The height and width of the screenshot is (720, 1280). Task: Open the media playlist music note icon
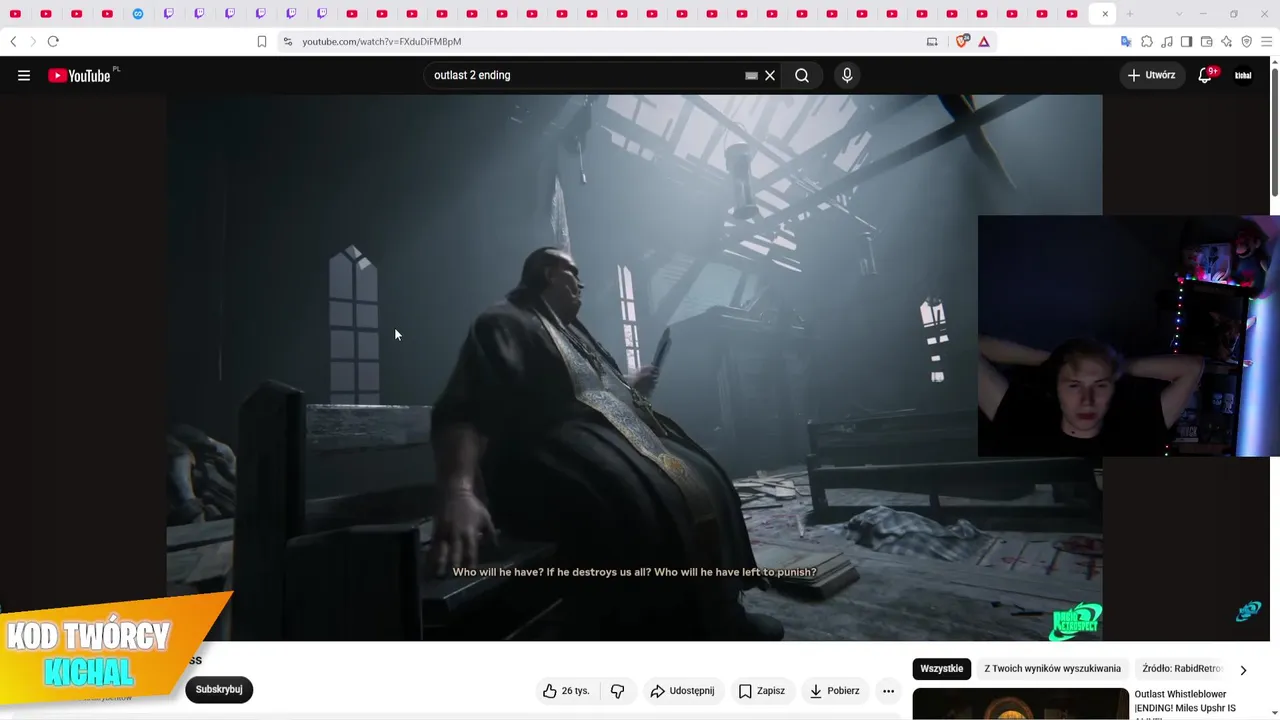(1167, 41)
